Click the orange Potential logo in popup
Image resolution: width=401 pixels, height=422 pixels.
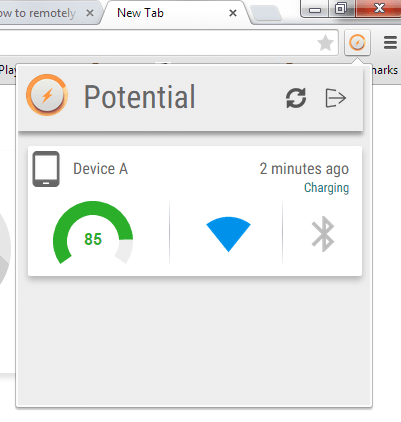(47, 95)
